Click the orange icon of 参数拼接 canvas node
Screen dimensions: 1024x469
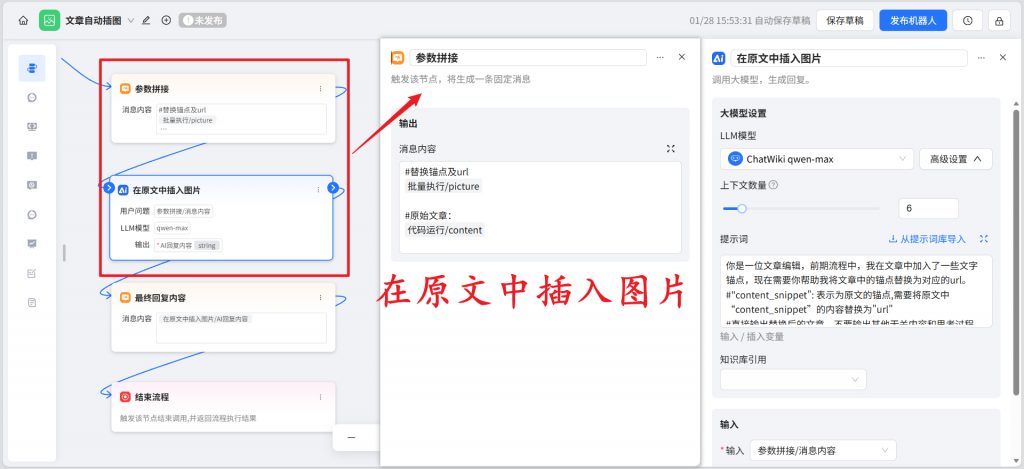coord(125,88)
